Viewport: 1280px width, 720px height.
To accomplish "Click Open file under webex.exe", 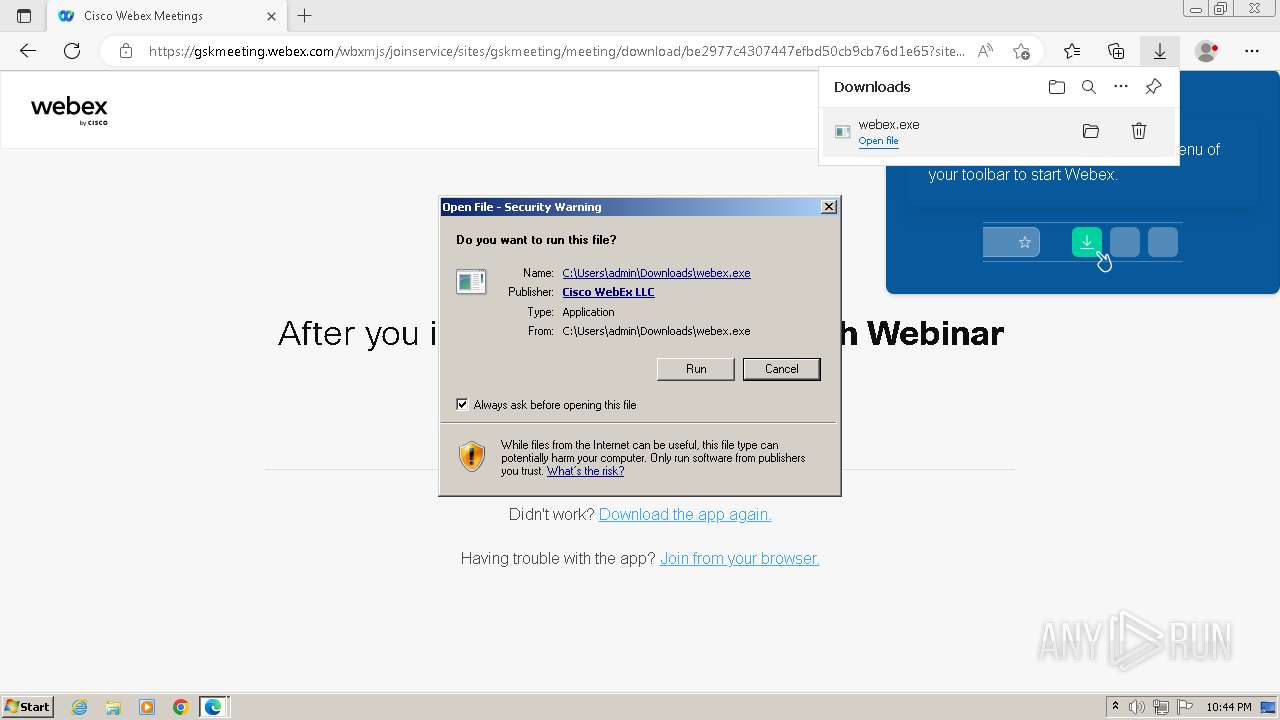I will (878, 141).
